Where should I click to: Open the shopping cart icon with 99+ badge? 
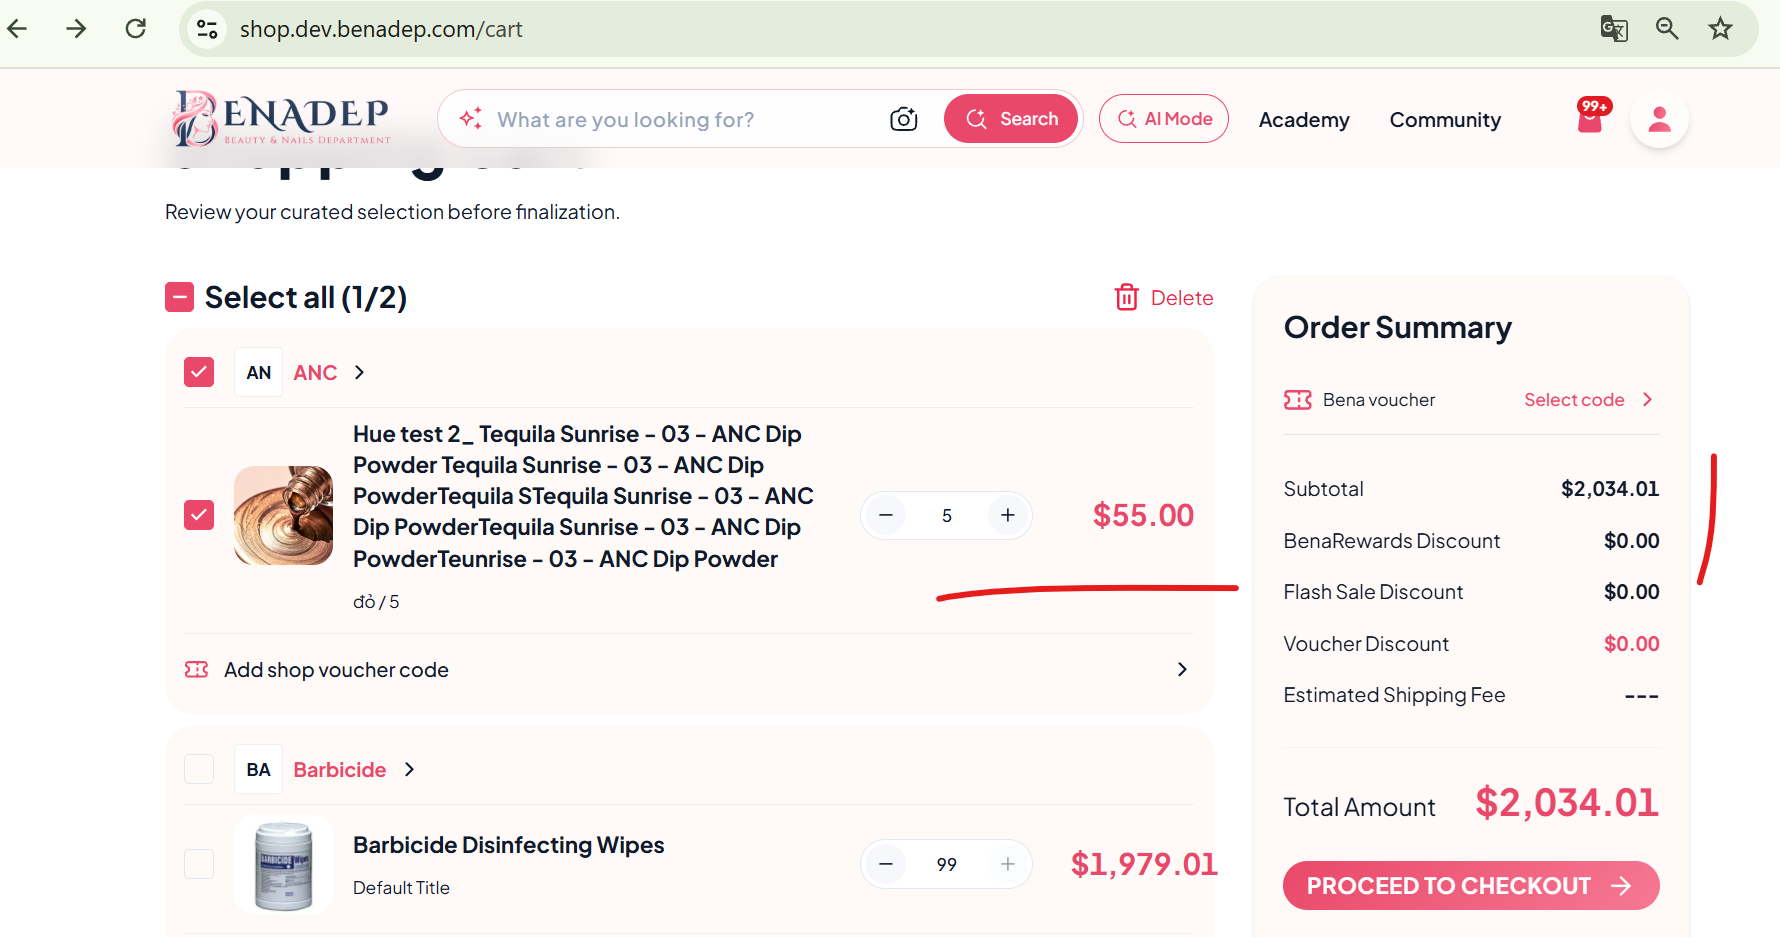1592,116
